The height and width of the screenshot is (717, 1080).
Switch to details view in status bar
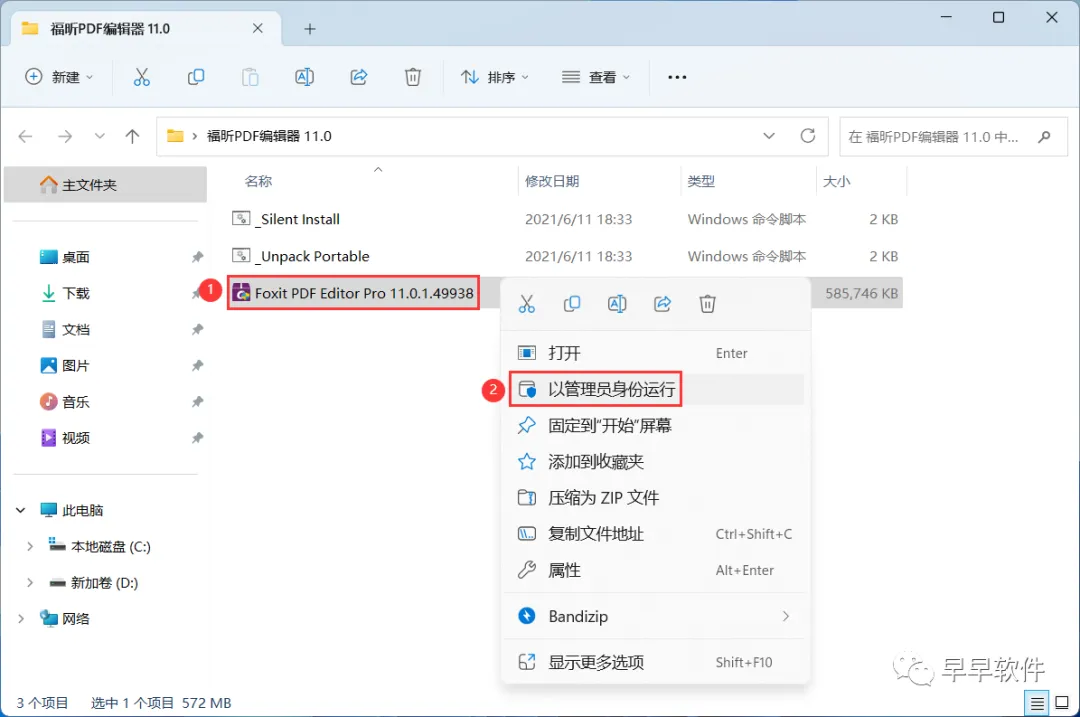click(1037, 703)
